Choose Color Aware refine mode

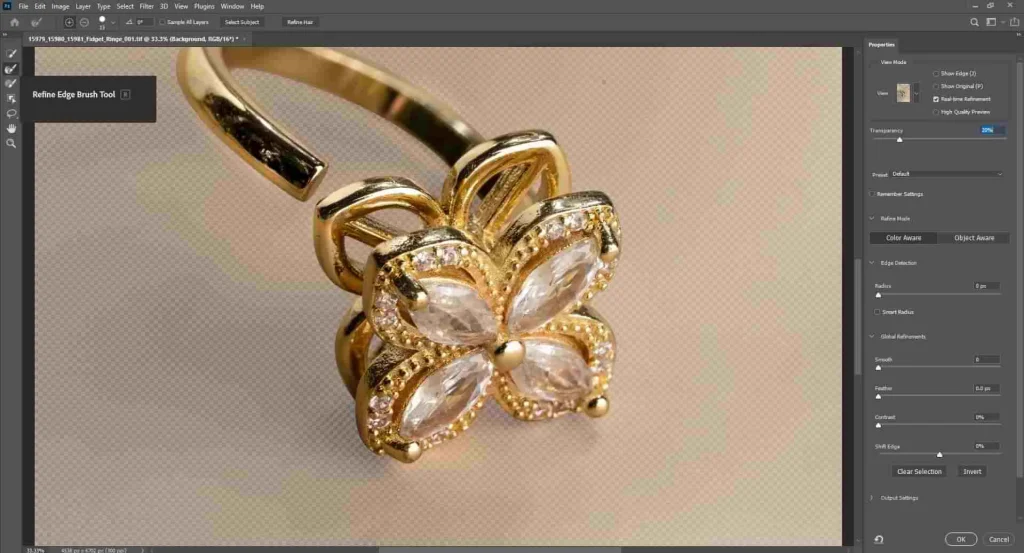(903, 238)
